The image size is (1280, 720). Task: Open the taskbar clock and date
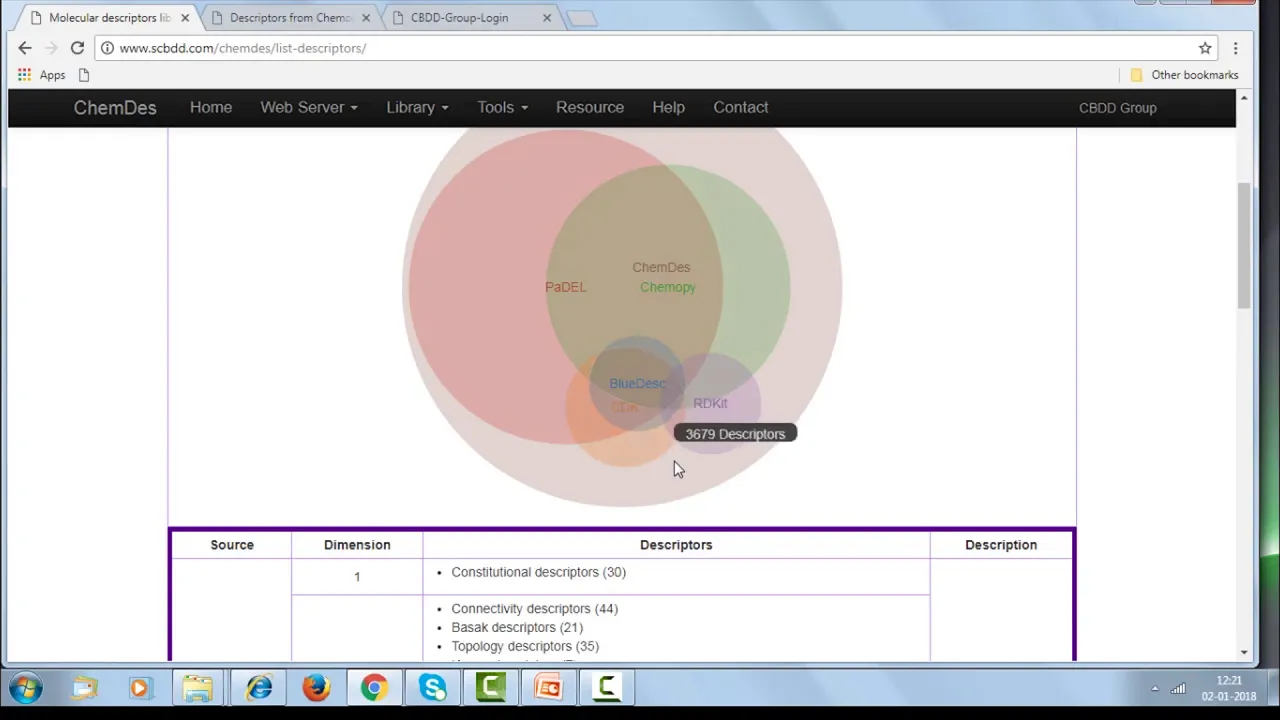click(1229, 688)
